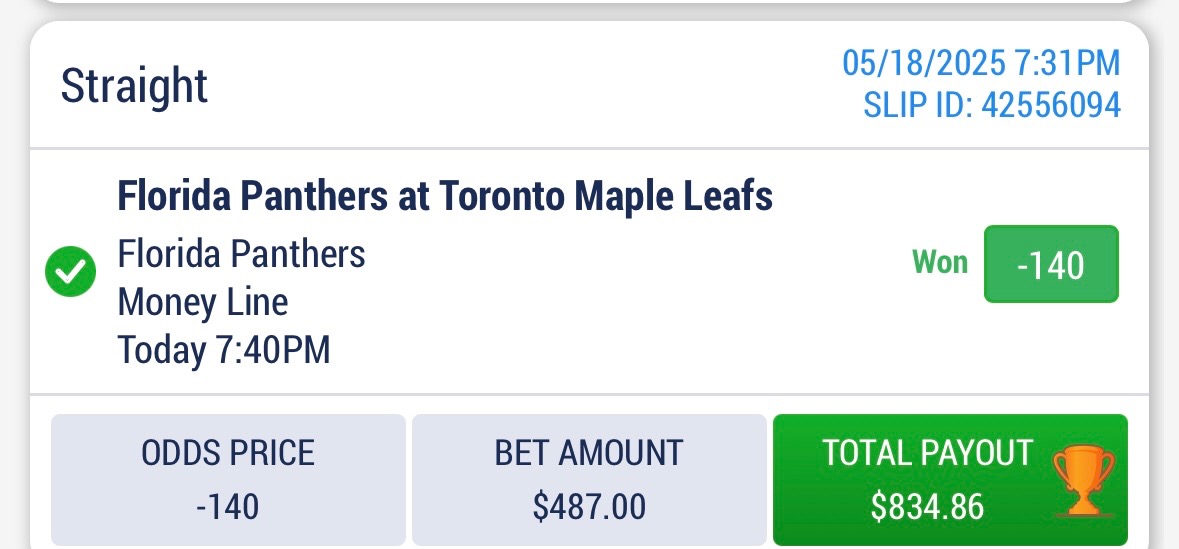Click the BET AMOUNT label
Screen dimensions: 1179x549
[x=589, y=453]
